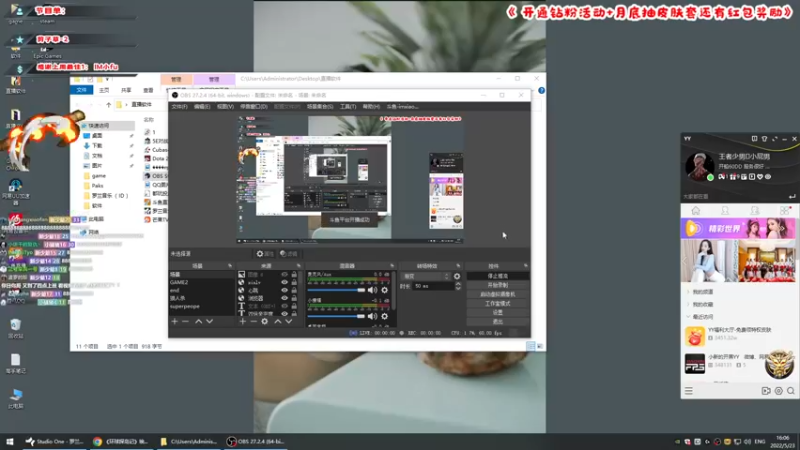The image size is (800, 450).
Task: Open source properties gear below the sources list
Action: [x=264, y=321]
